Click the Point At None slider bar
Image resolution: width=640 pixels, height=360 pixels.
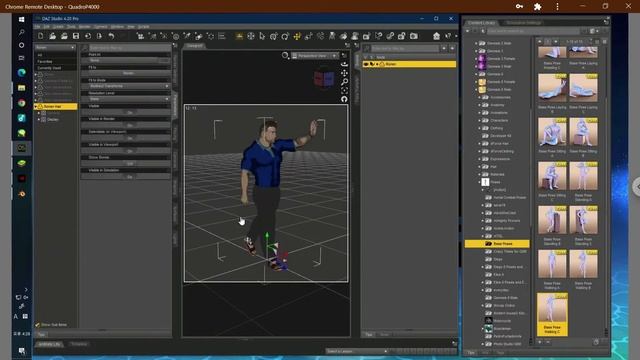(x=126, y=60)
